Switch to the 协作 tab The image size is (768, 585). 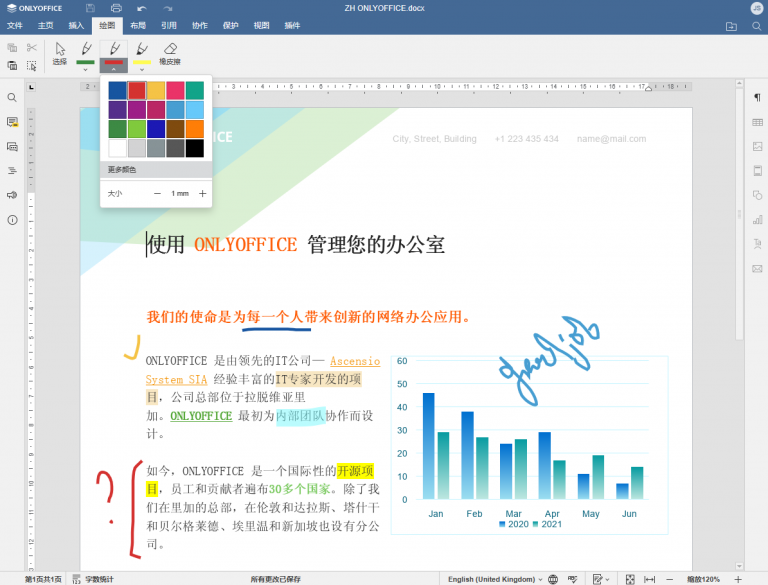(200, 25)
